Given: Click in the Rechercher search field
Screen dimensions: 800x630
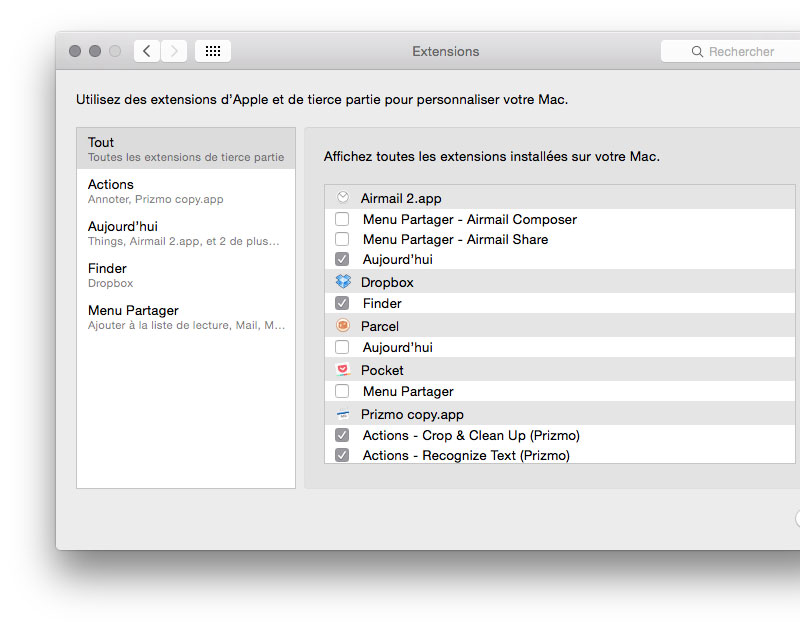Looking at the screenshot, I should click(731, 52).
